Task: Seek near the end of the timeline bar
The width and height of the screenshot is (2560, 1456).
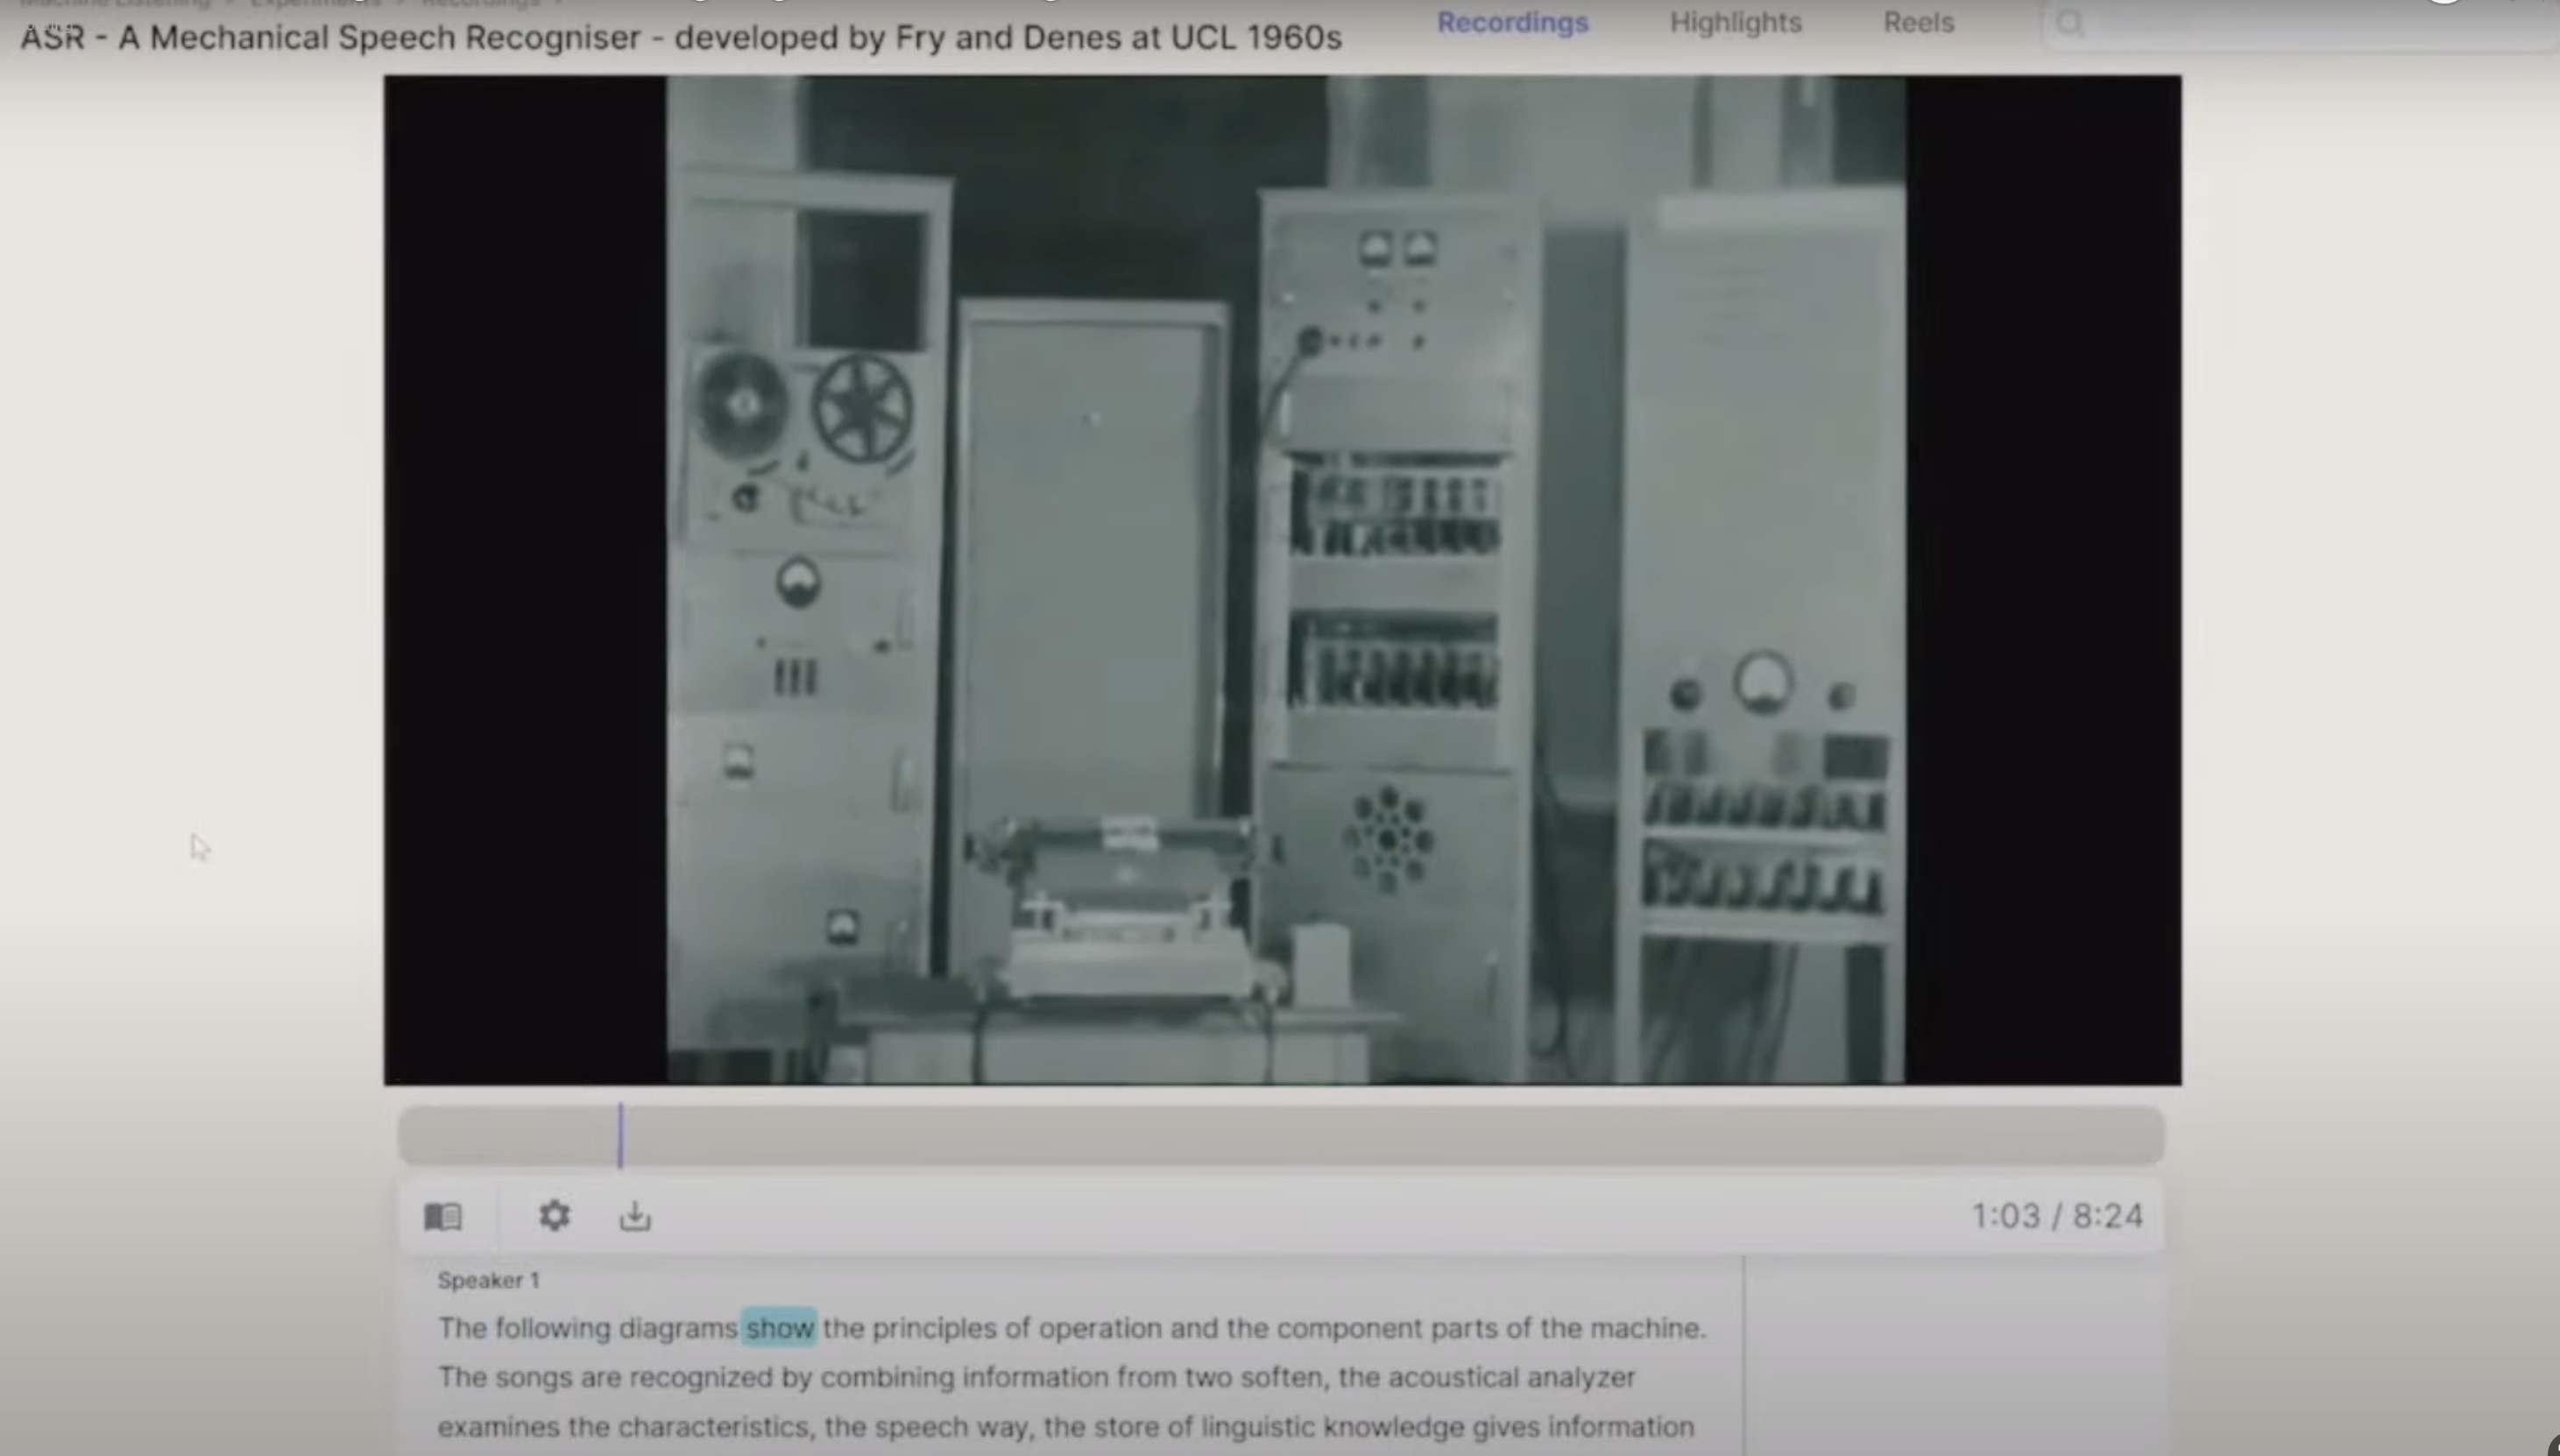Action: click(x=2120, y=1135)
